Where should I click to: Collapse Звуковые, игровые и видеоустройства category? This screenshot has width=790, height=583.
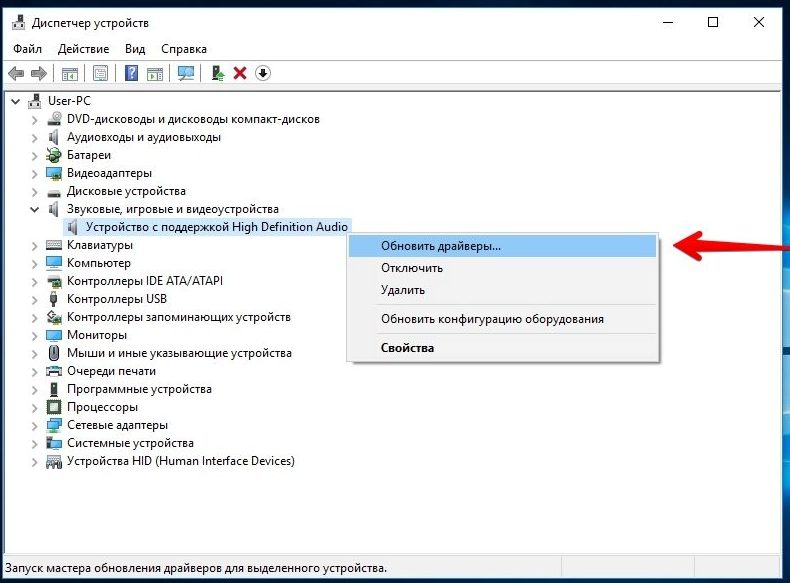(x=35, y=209)
